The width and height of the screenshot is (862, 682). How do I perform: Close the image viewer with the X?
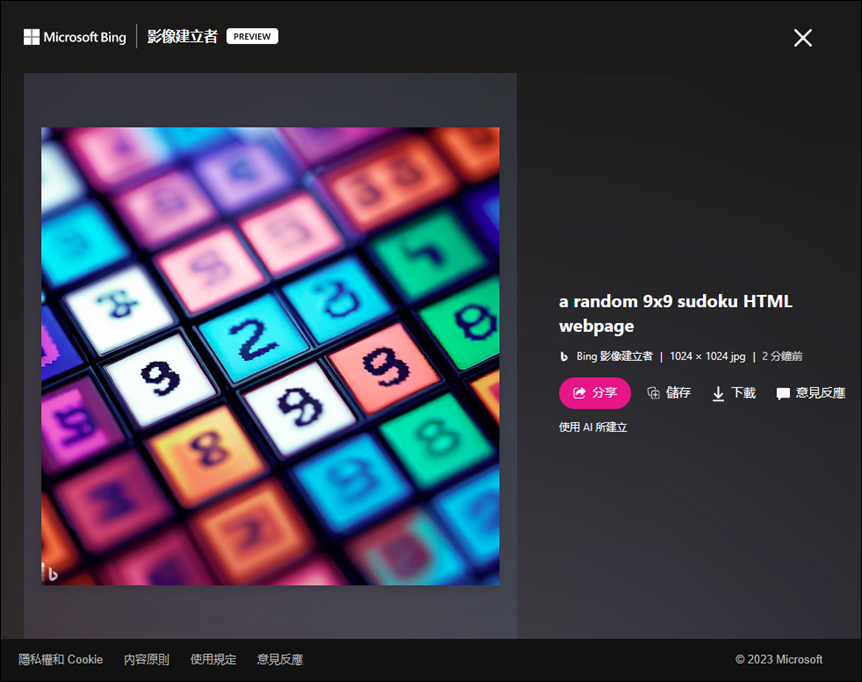coord(803,38)
